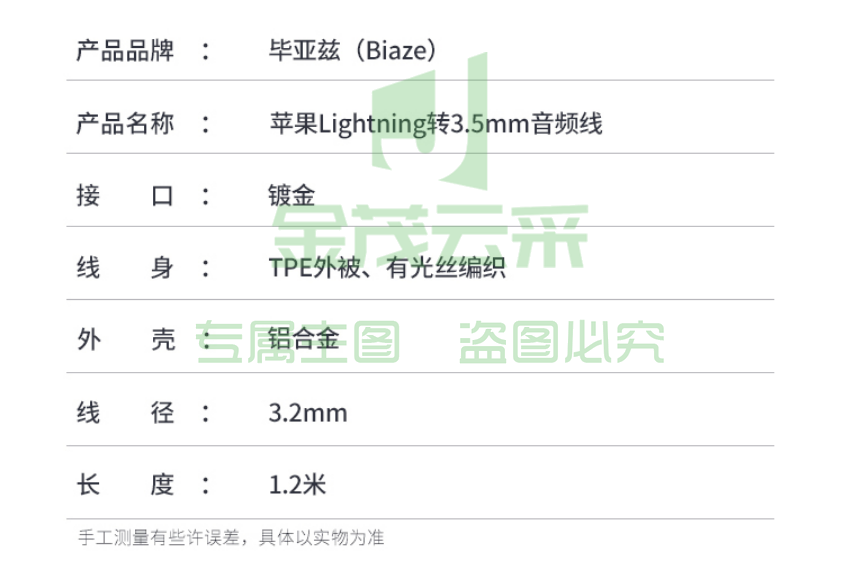Click the green watermark logo icon
The image size is (847, 584).
pos(430,121)
